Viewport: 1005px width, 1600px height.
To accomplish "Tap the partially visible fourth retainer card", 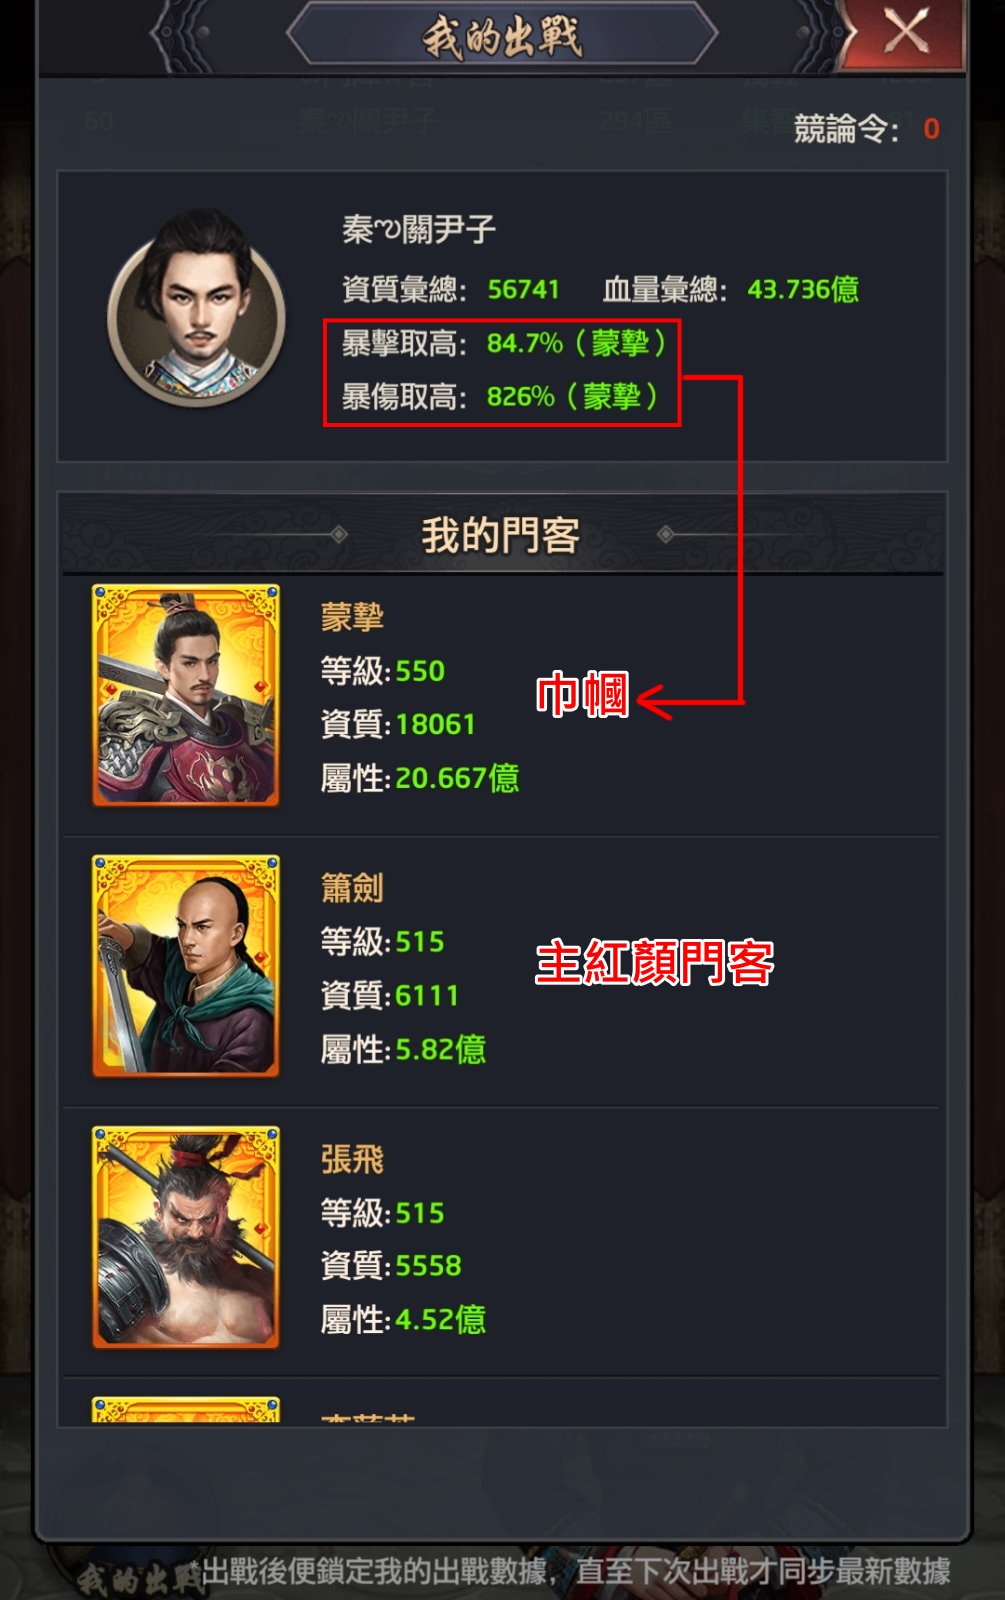I will coord(186,1410).
